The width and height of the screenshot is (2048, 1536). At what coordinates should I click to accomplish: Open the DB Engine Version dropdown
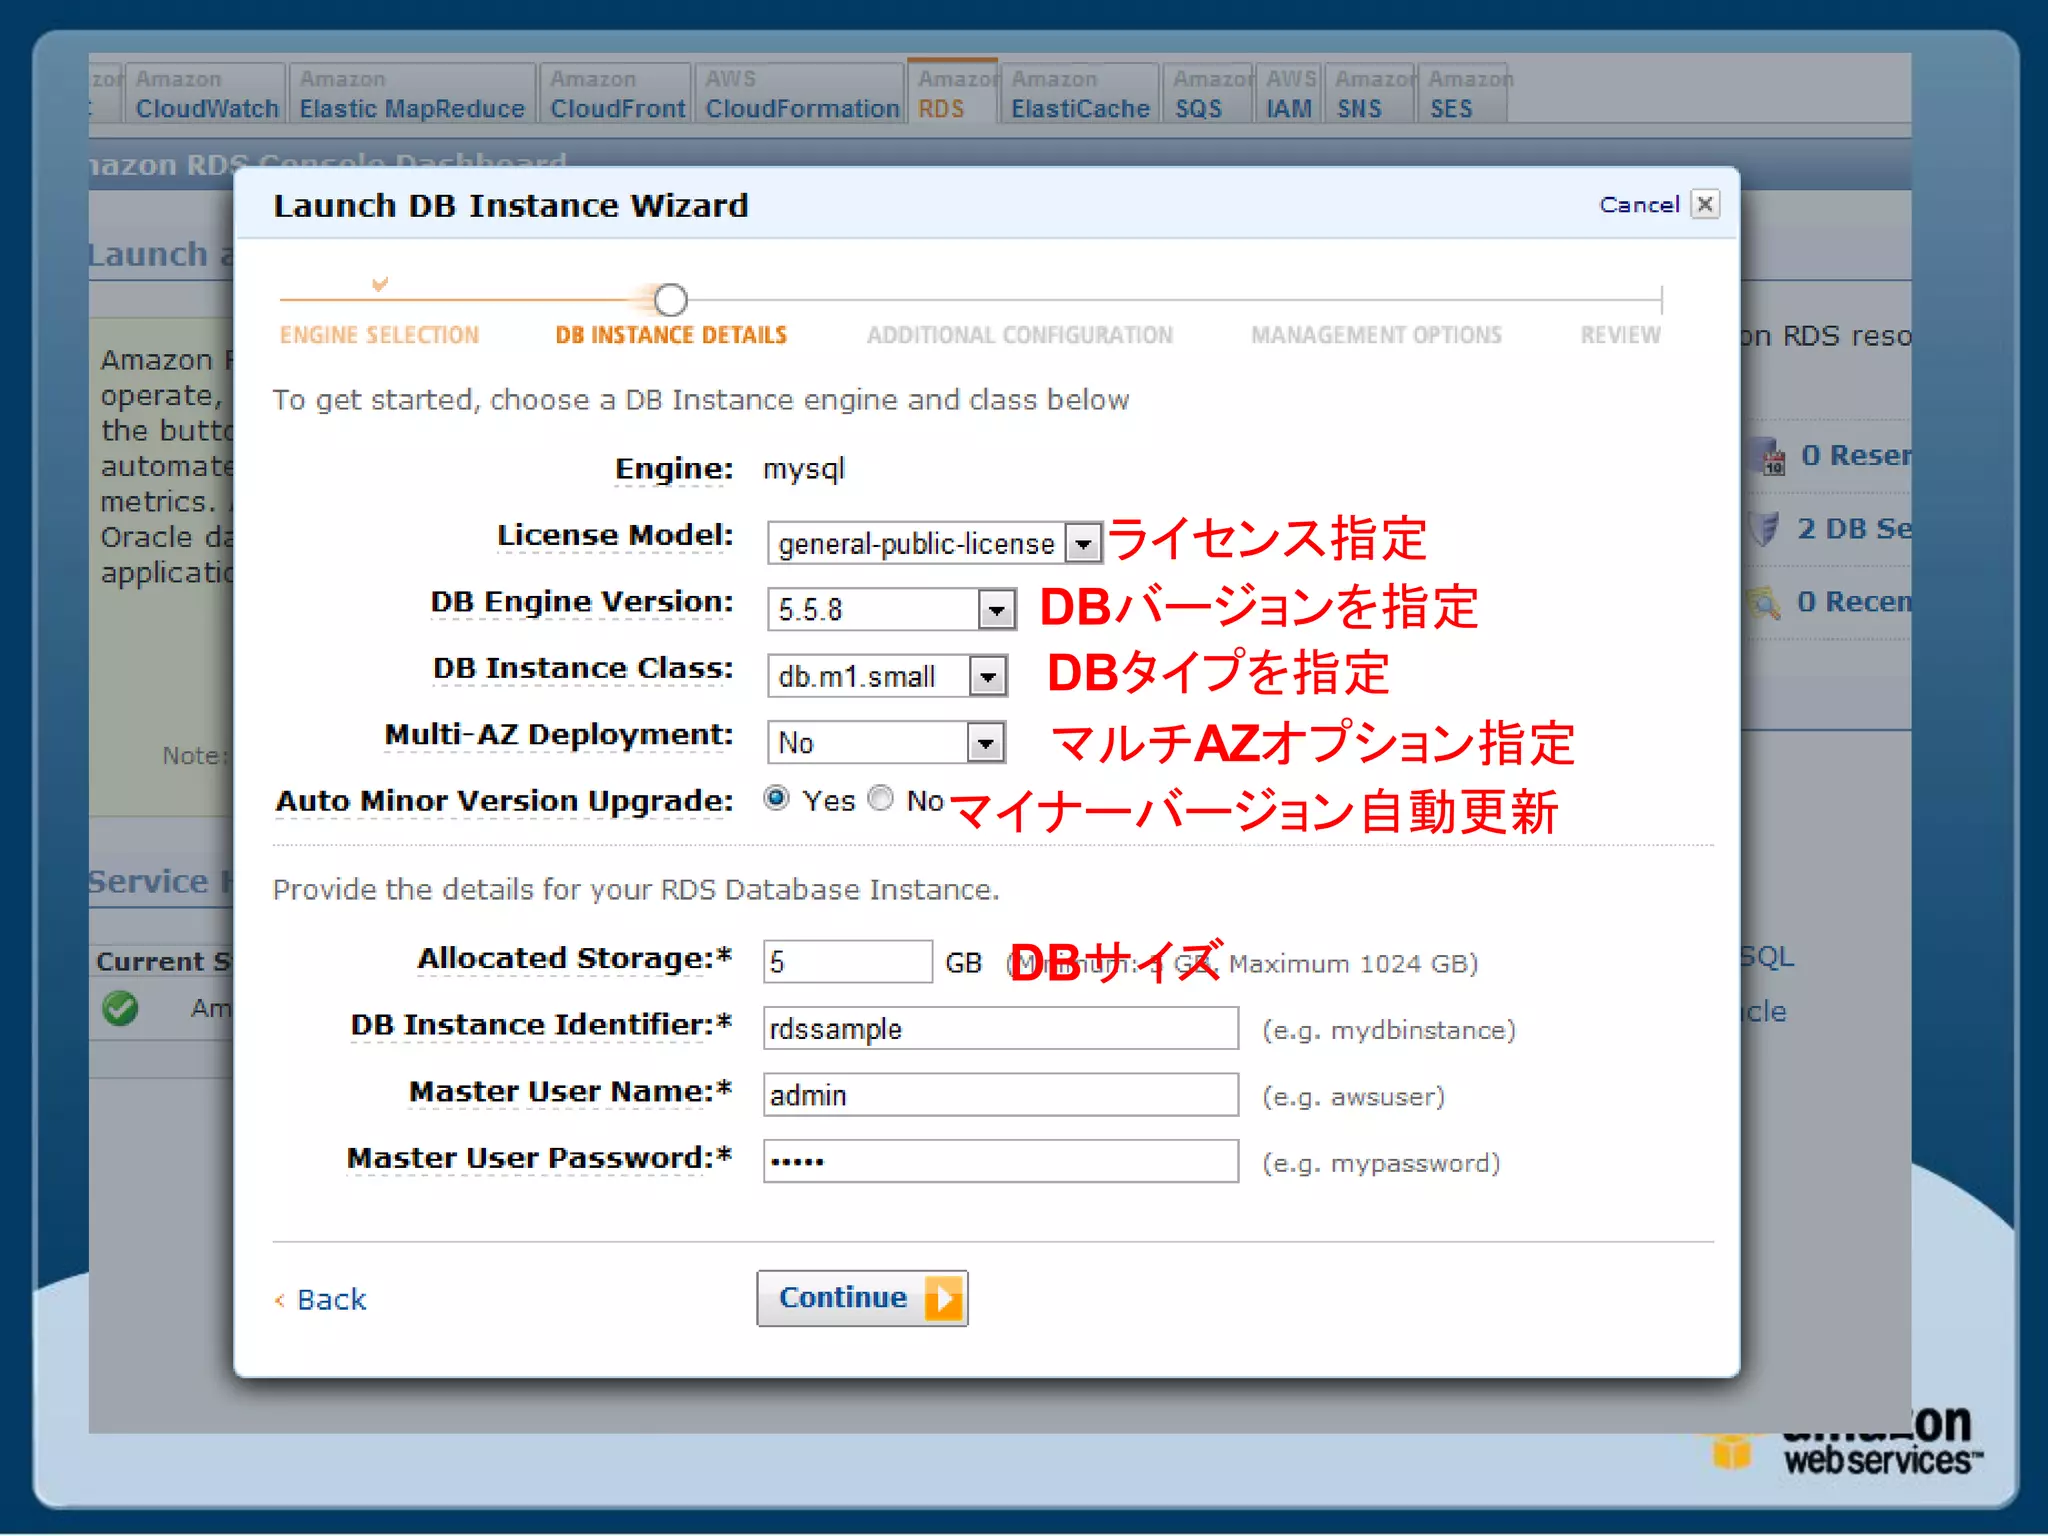891,609
